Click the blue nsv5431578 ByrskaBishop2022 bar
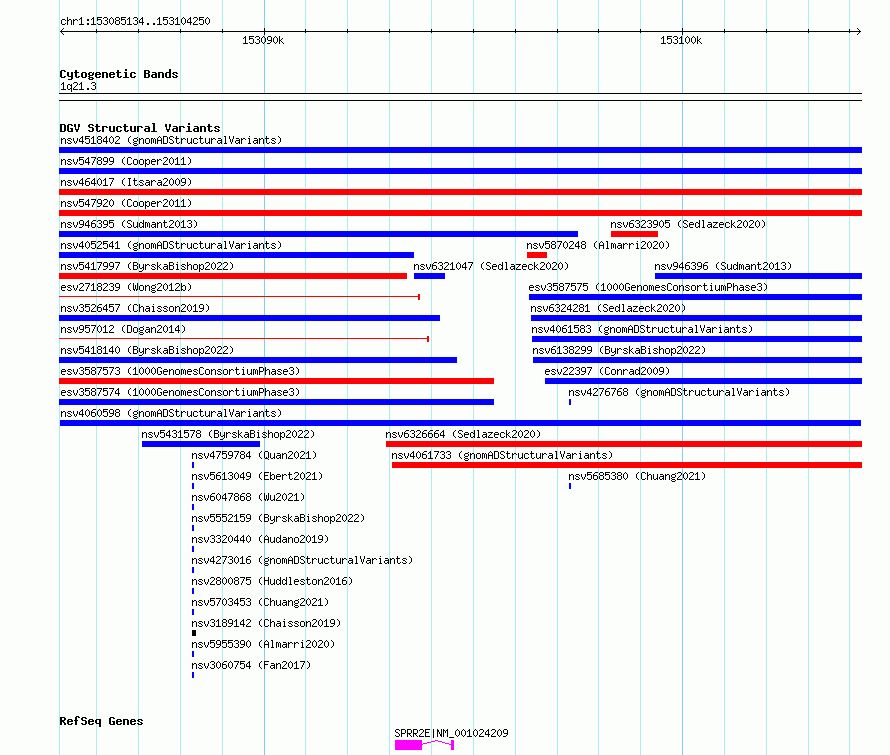The width and height of the screenshot is (890, 755). click(x=201, y=444)
